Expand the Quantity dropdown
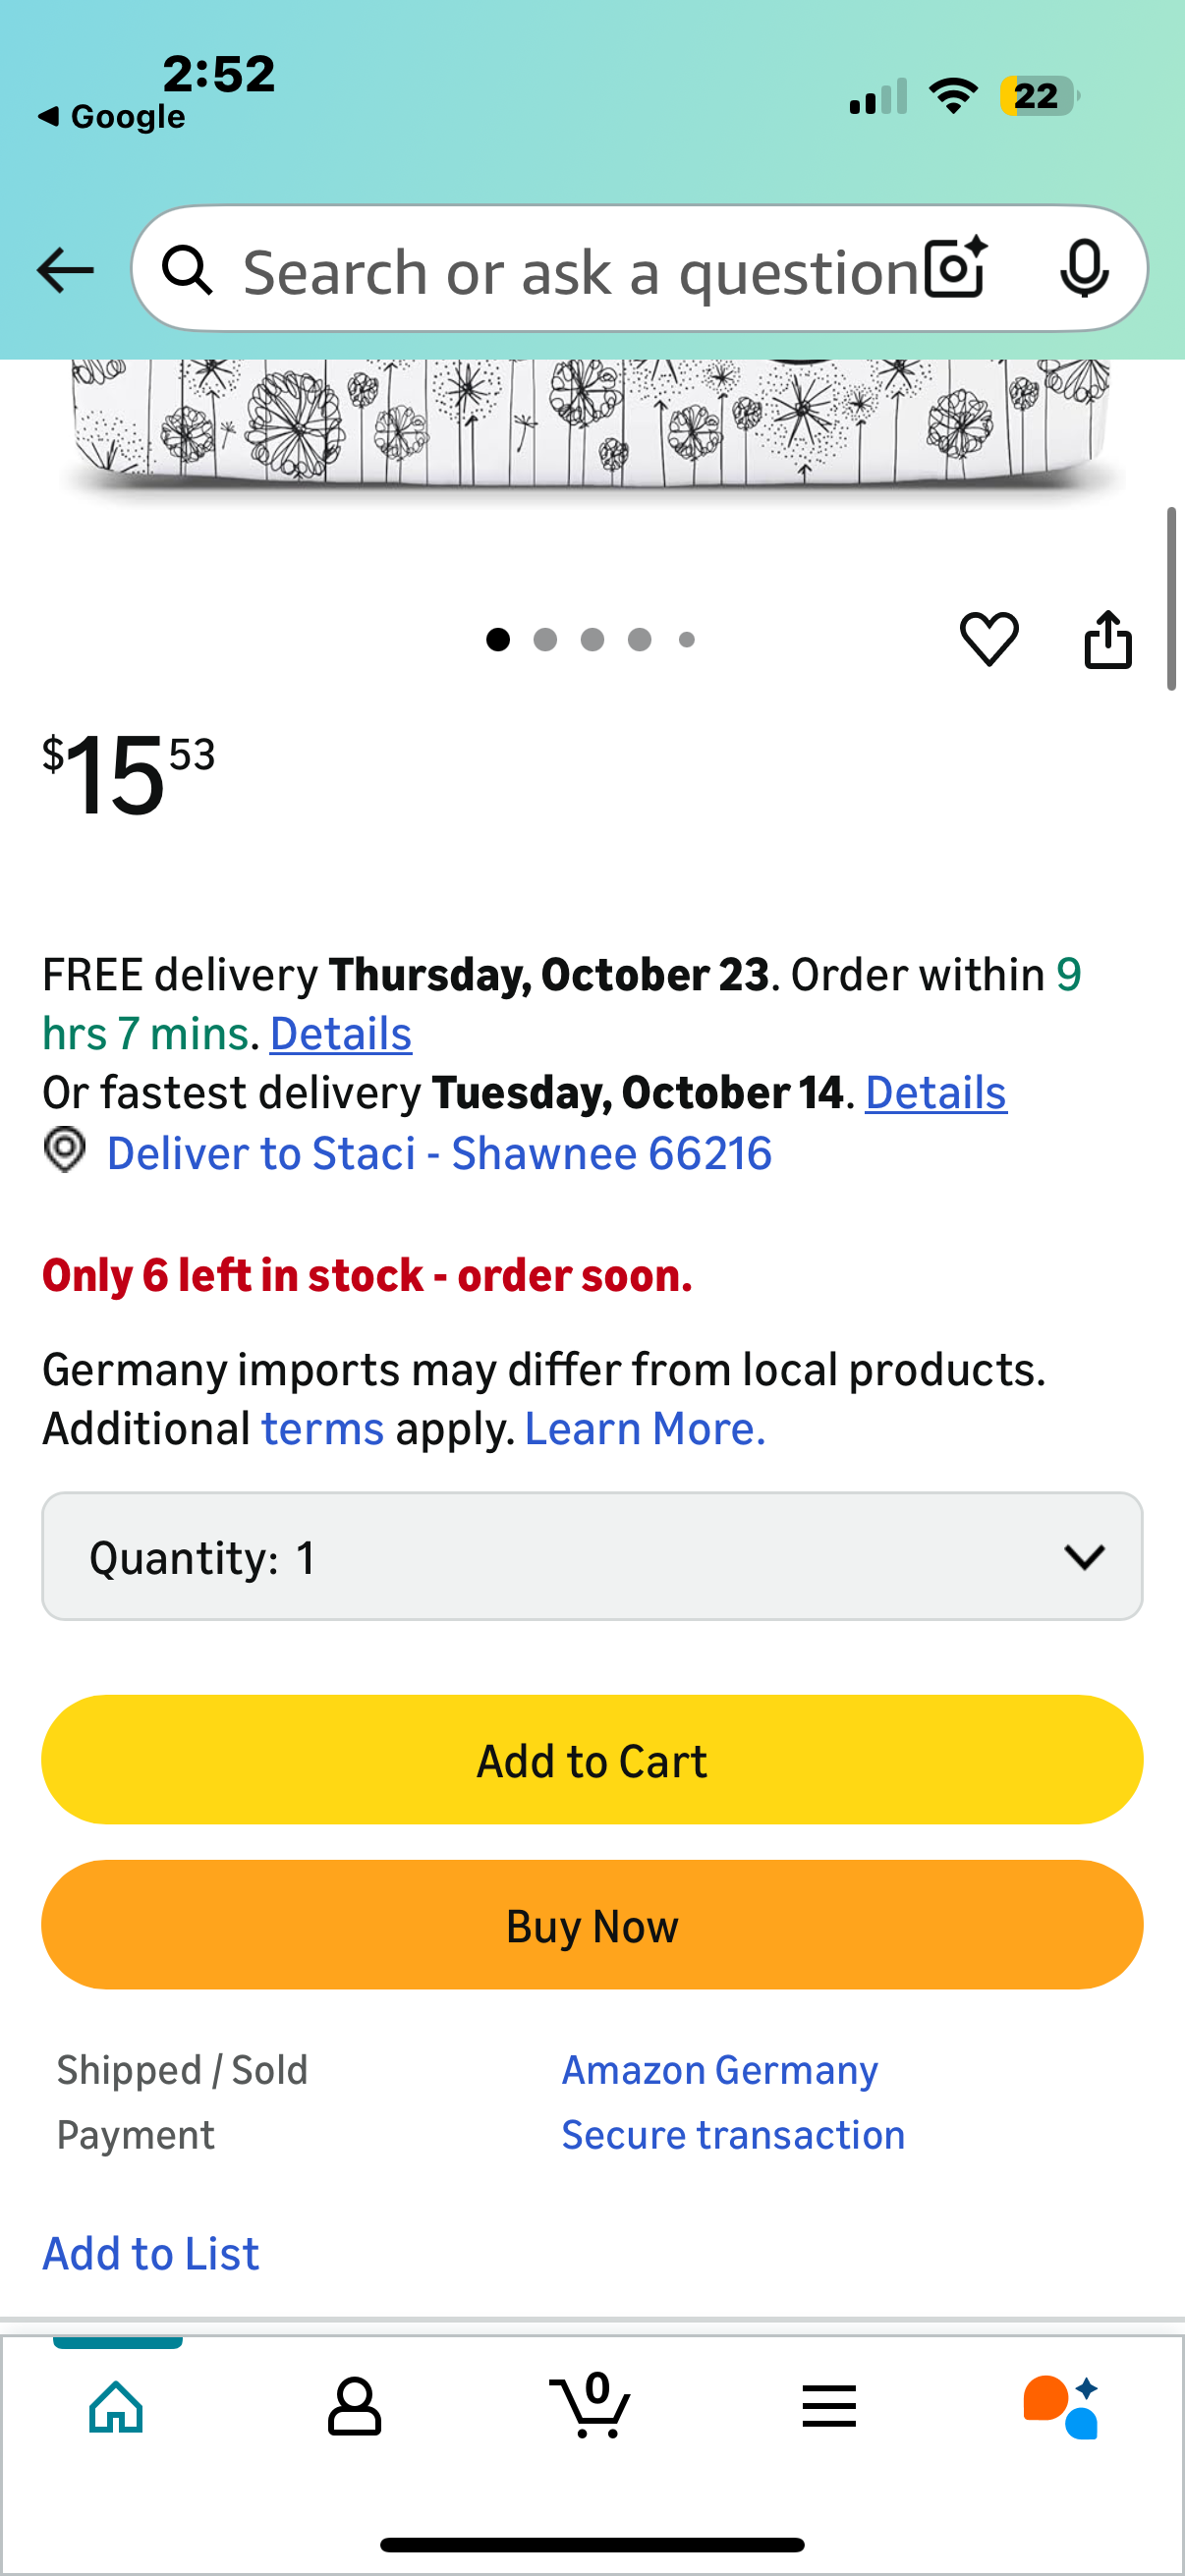The width and height of the screenshot is (1185, 2576). tap(592, 1556)
